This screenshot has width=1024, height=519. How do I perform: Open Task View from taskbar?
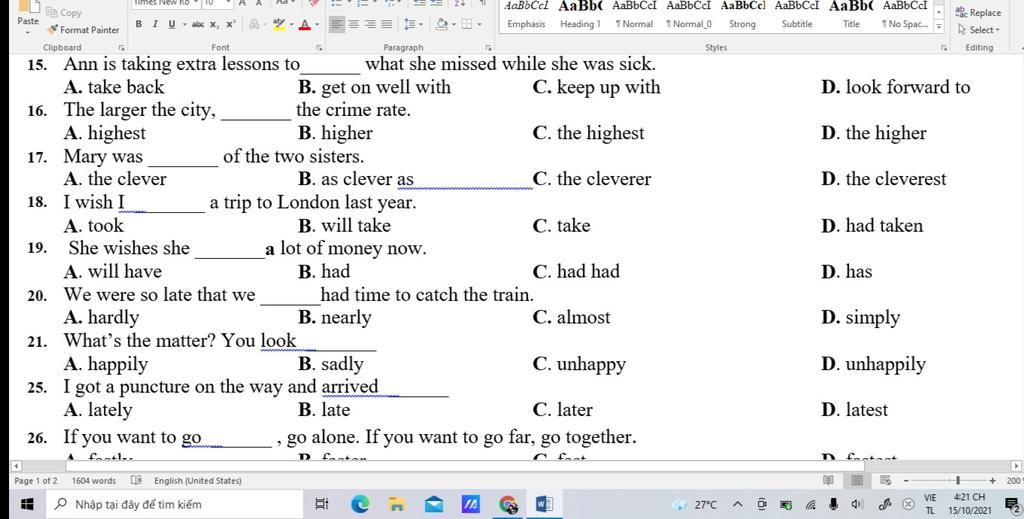(x=322, y=504)
